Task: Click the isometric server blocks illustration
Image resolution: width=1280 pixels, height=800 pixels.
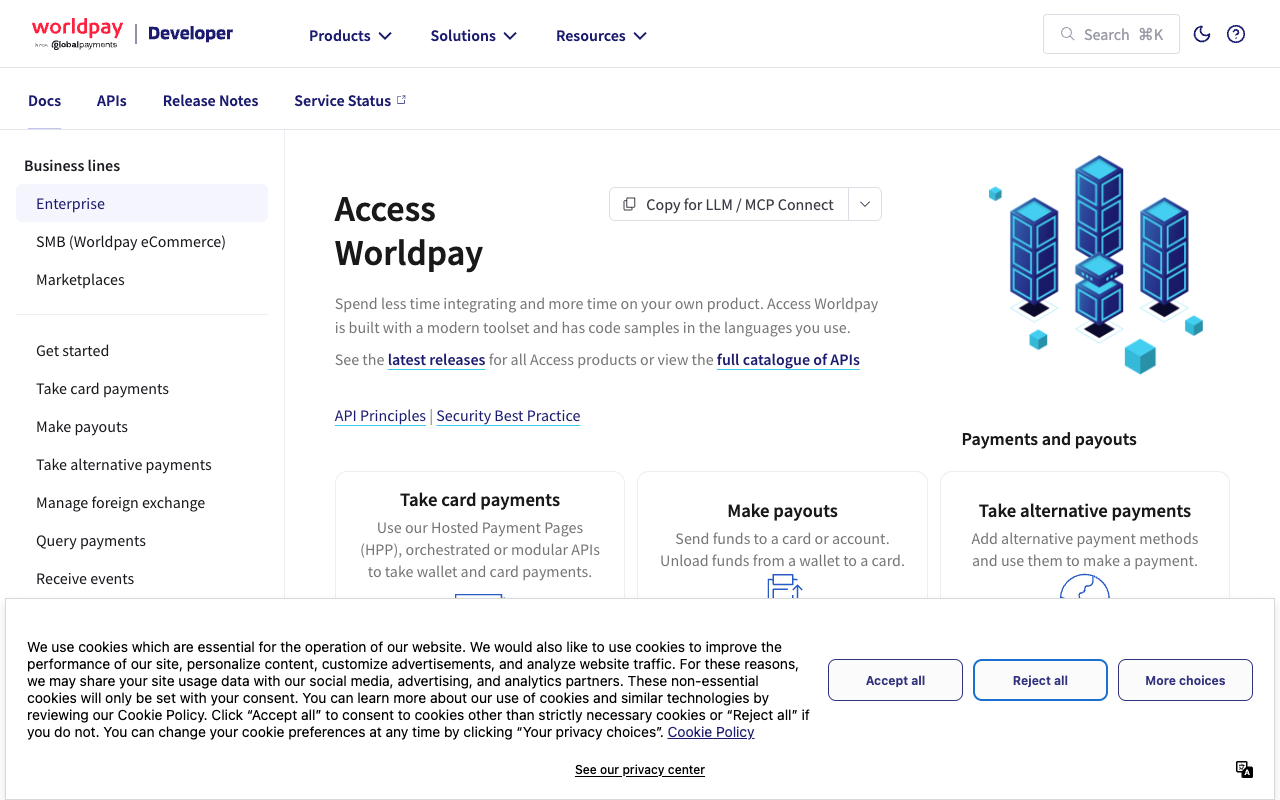Action: [x=1096, y=265]
